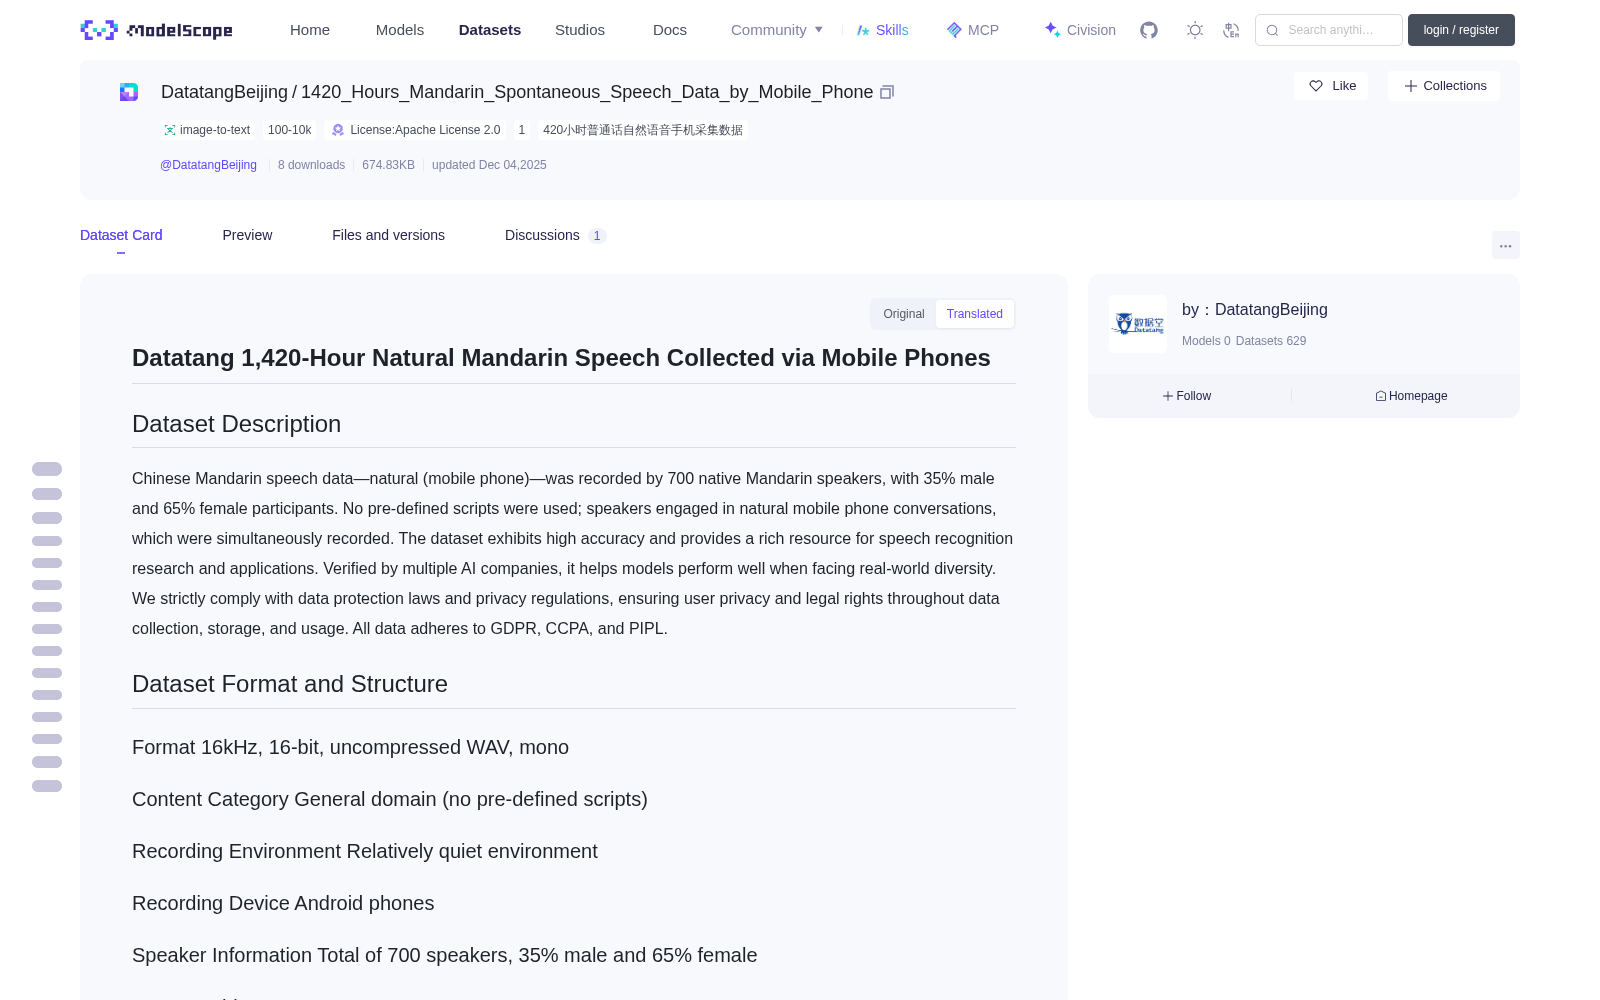Show the Original card text
This screenshot has height=1000, width=1600.
click(904, 314)
